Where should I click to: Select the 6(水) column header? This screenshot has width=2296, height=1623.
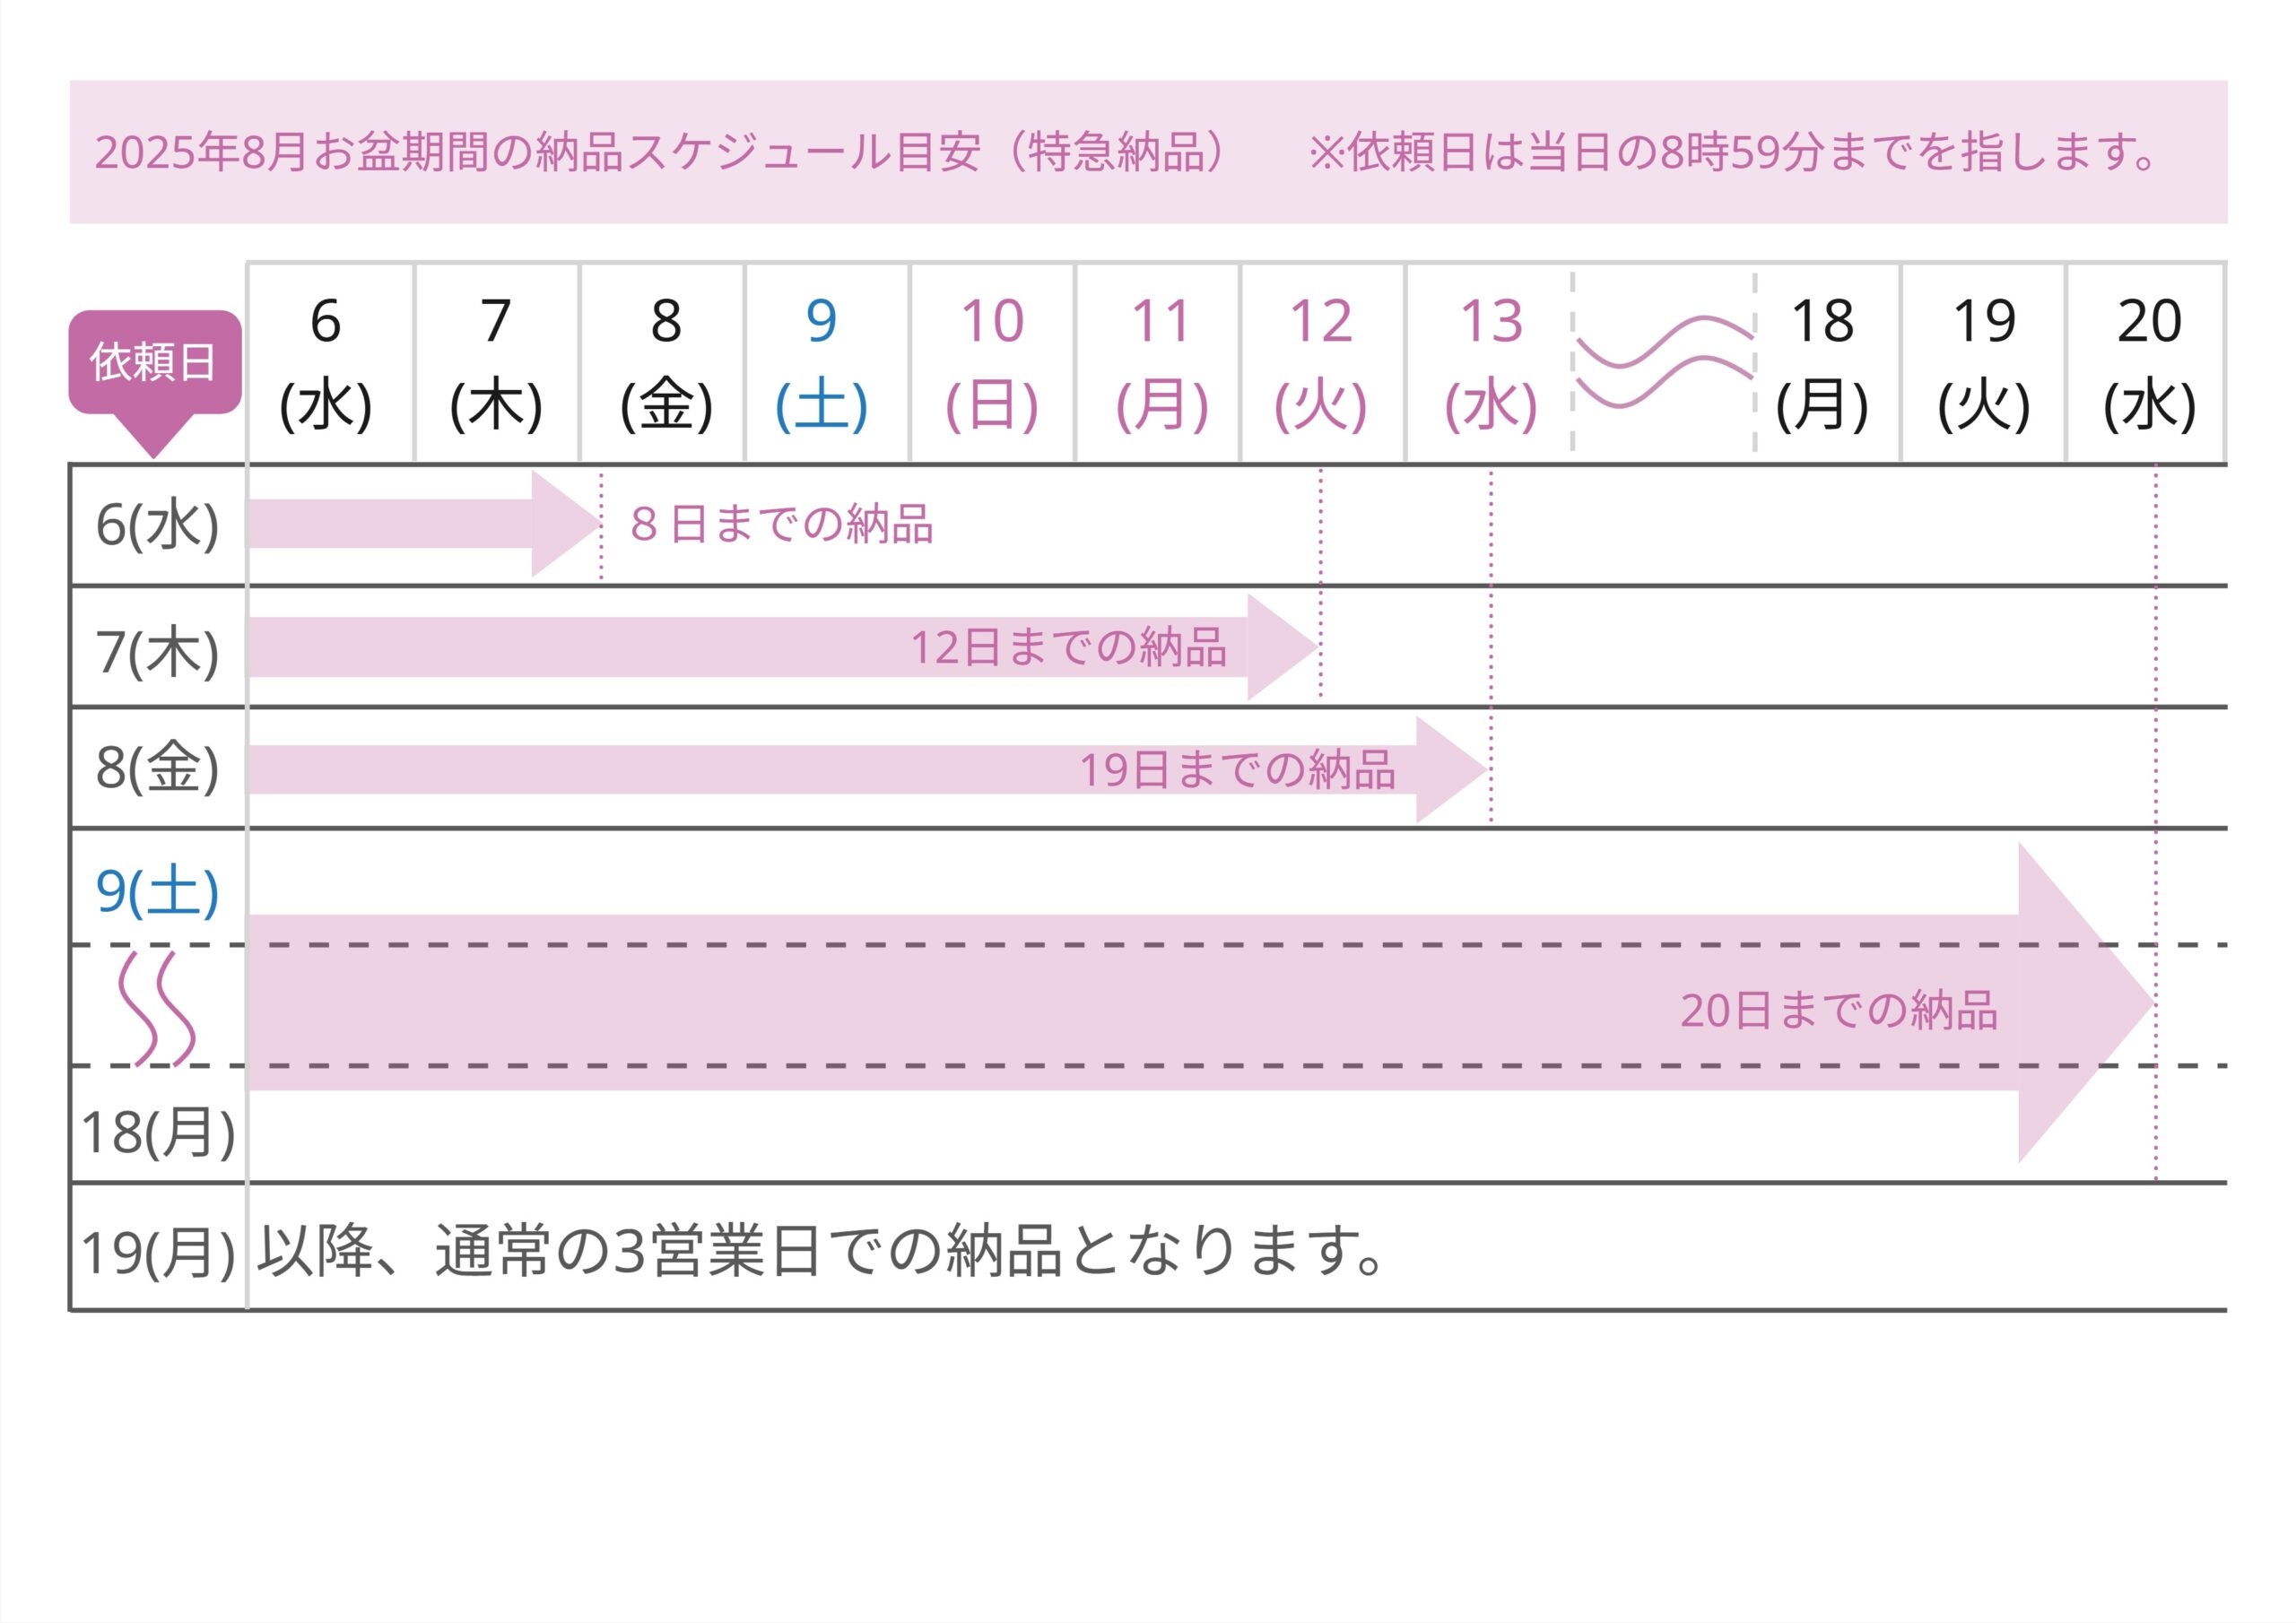coord(326,363)
